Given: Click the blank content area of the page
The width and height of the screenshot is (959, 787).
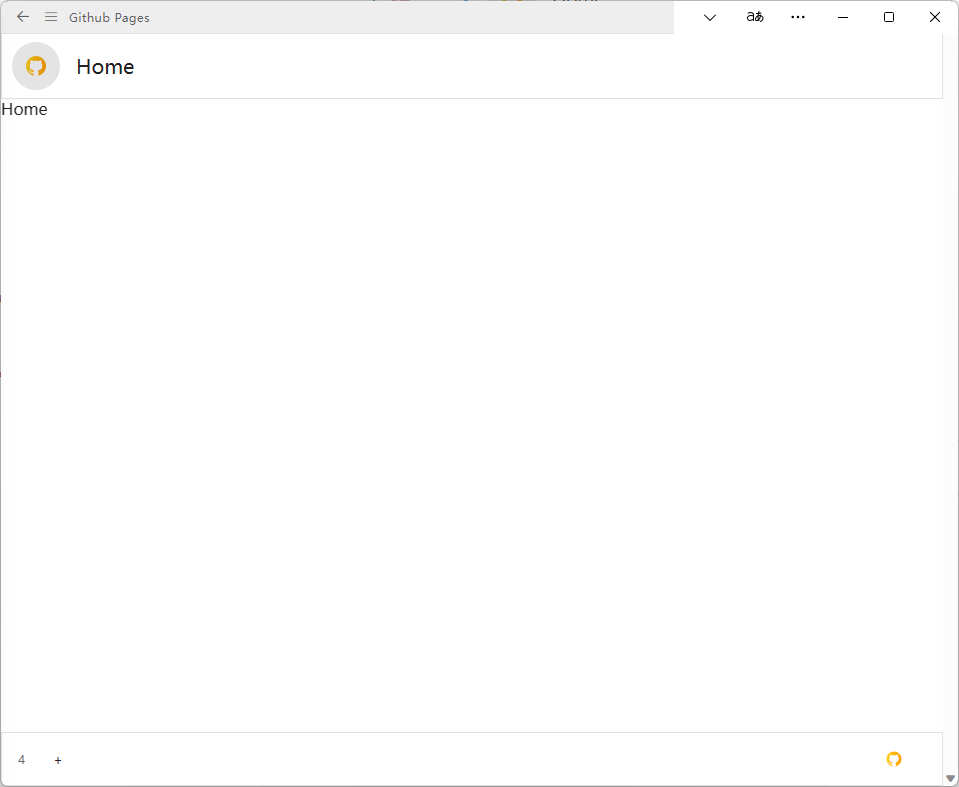Looking at the screenshot, I should click(x=470, y=420).
